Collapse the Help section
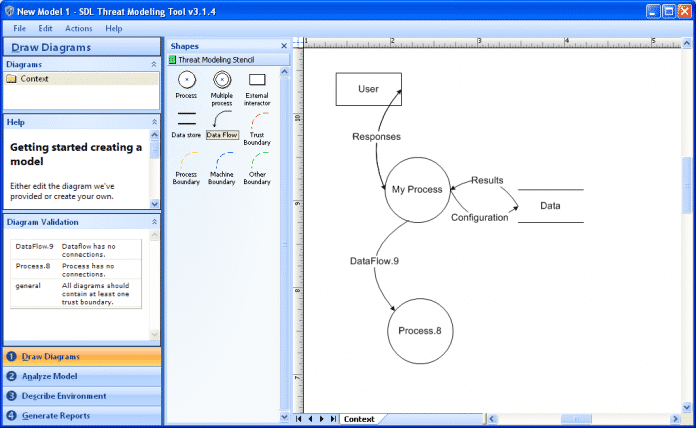 (154, 122)
